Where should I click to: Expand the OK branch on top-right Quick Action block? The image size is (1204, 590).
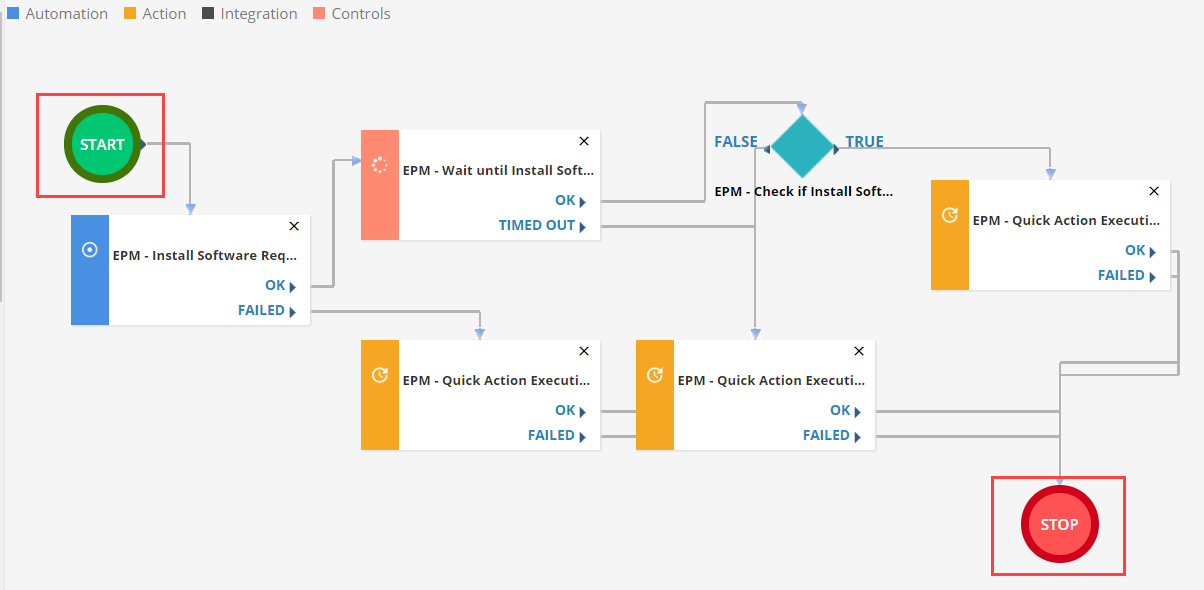(x=1138, y=250)
